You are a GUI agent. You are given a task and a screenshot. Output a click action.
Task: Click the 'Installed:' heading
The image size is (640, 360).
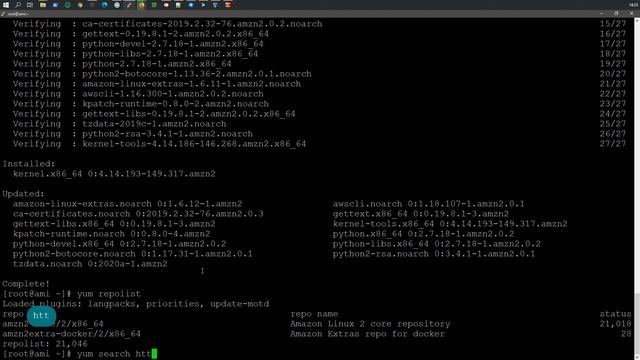click(29, 164)
